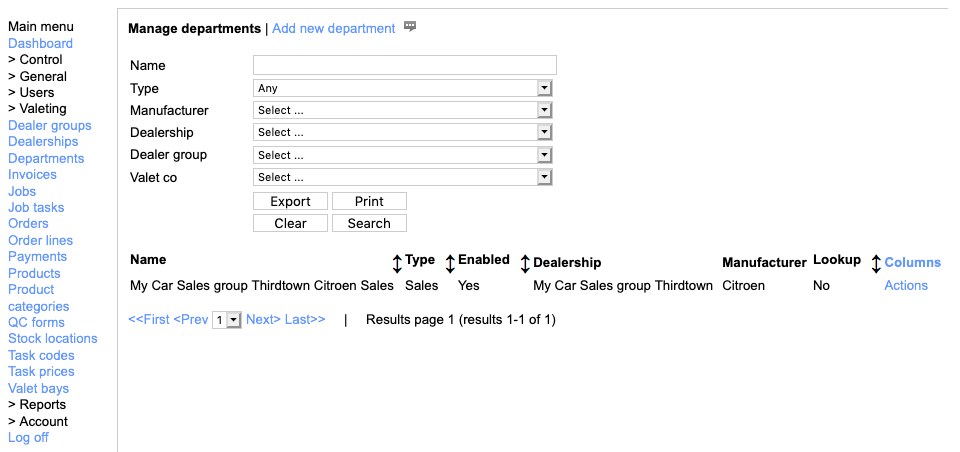960x452 pixels.
Task: Open Dashboard from the main menu
Action: pyautogui.click(x=40, y=44)
